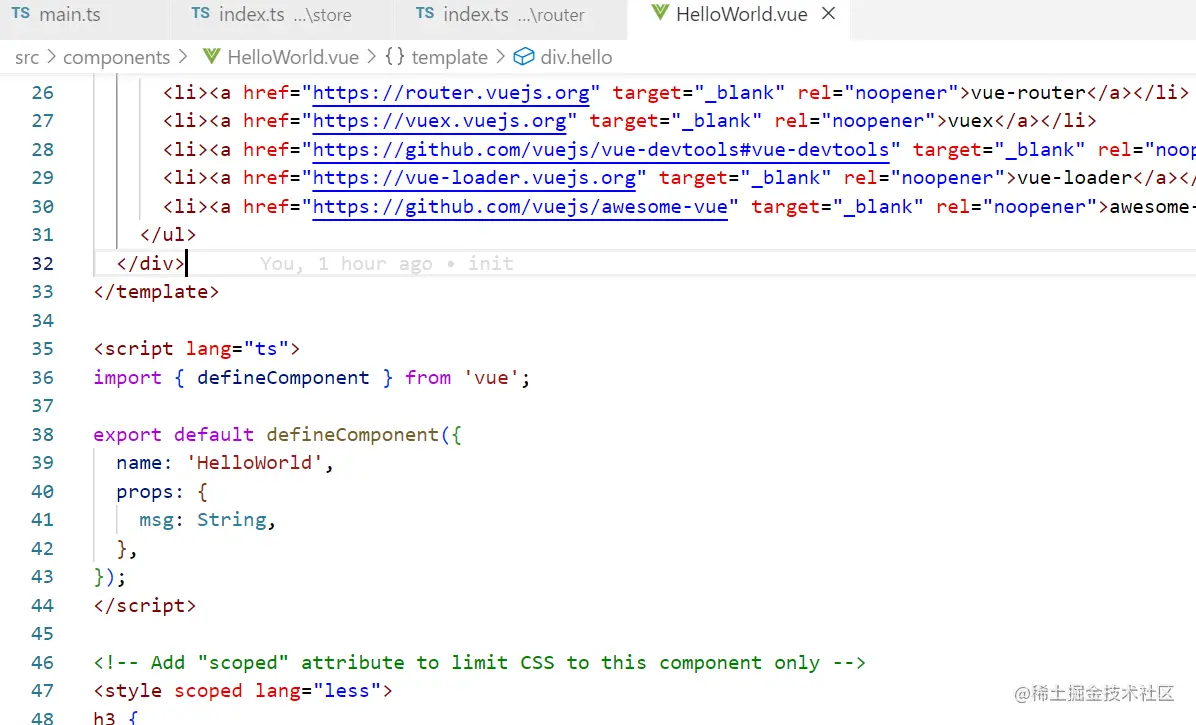The image size is (1196, 725).
Task: Click the <script lang="ts"> tag
Action: pyautogui.click(x=197, y=349)
